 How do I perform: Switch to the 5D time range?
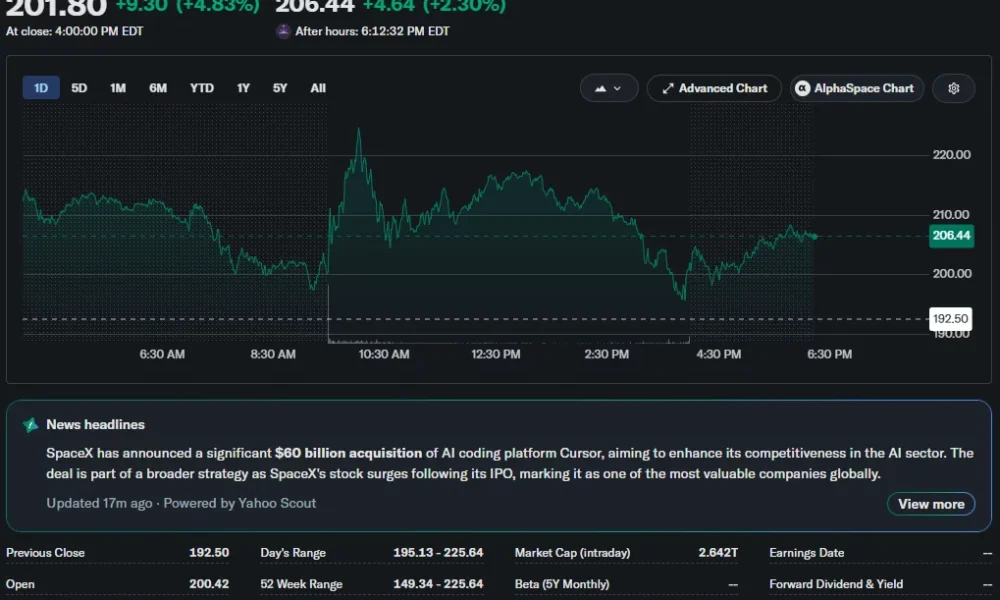point(79,88)
